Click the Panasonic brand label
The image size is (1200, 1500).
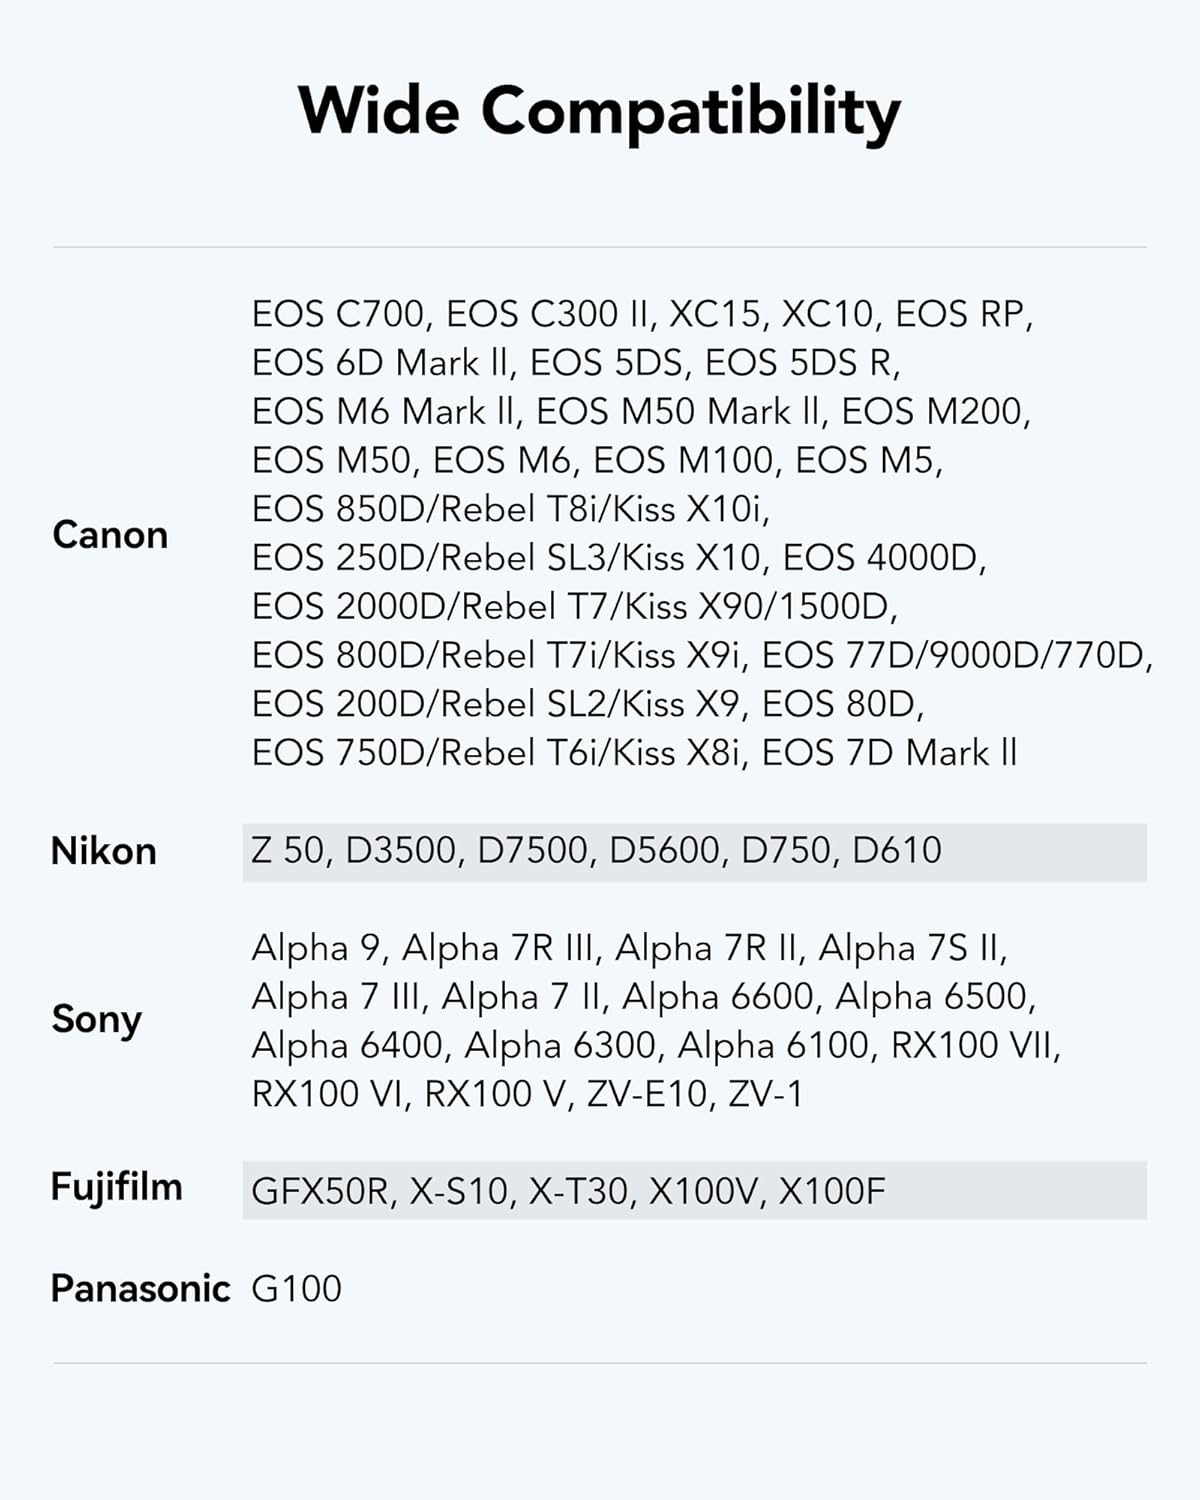point(140,1288)
